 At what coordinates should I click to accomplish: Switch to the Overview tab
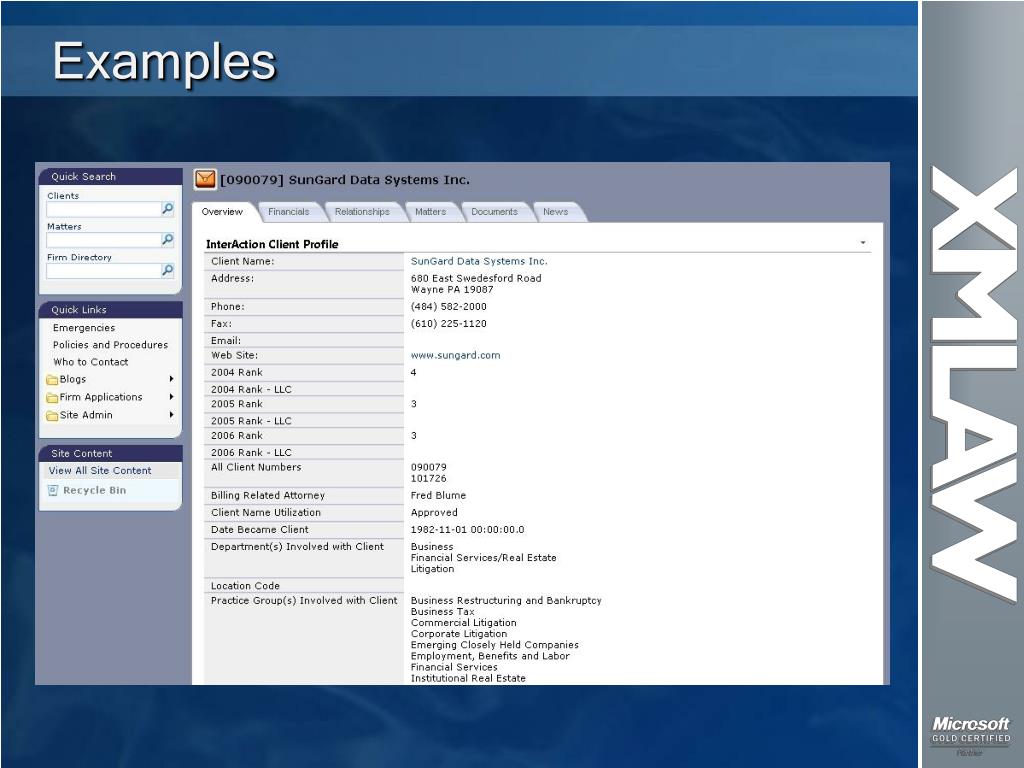point(222,212)
